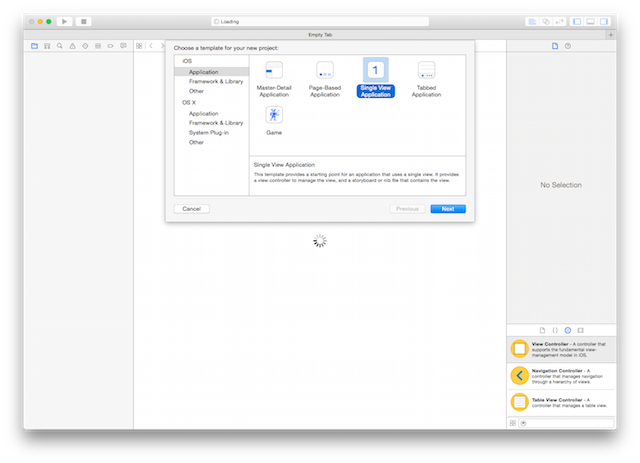The image size is (640, 463).
Task: Select Table View Controller in Object library
Action: pyautogui.click(x=561, y=403)
